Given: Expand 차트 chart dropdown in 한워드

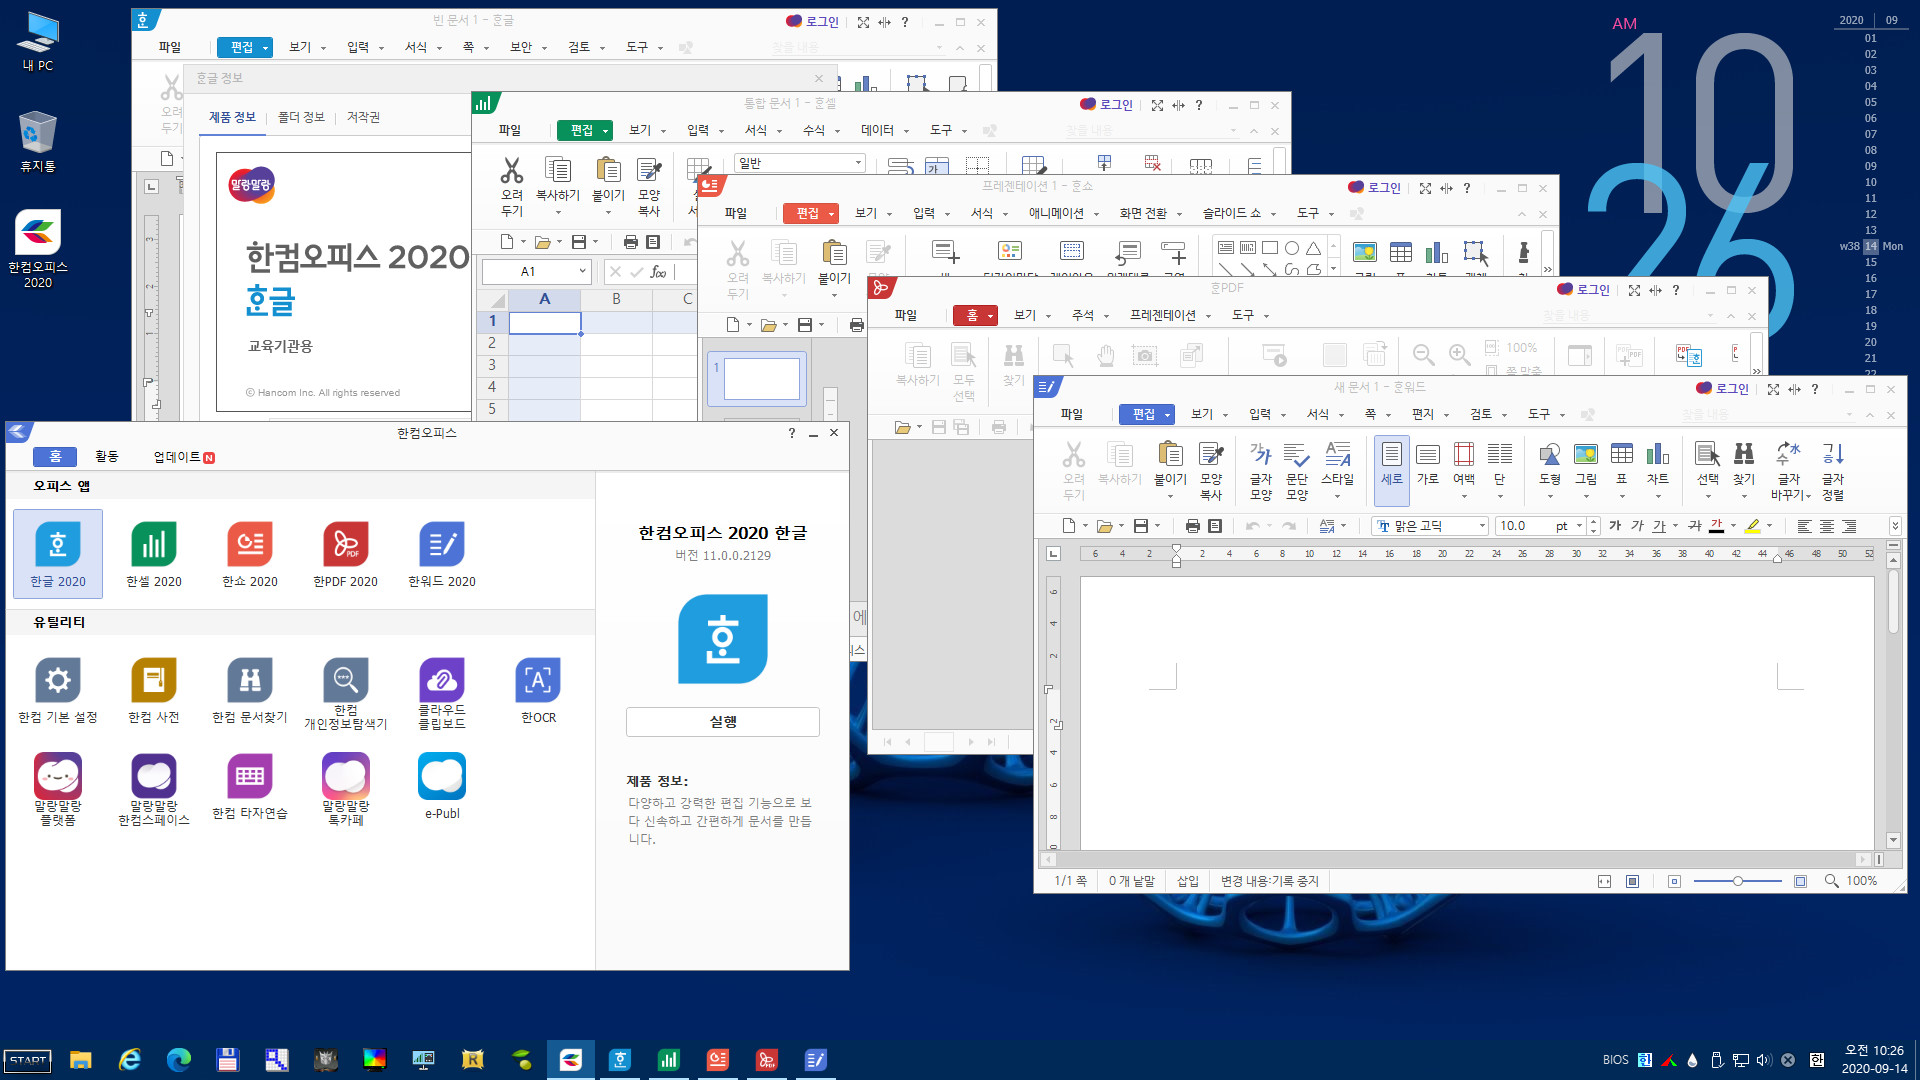Looking at the screenshot, I should point(1658,496).
